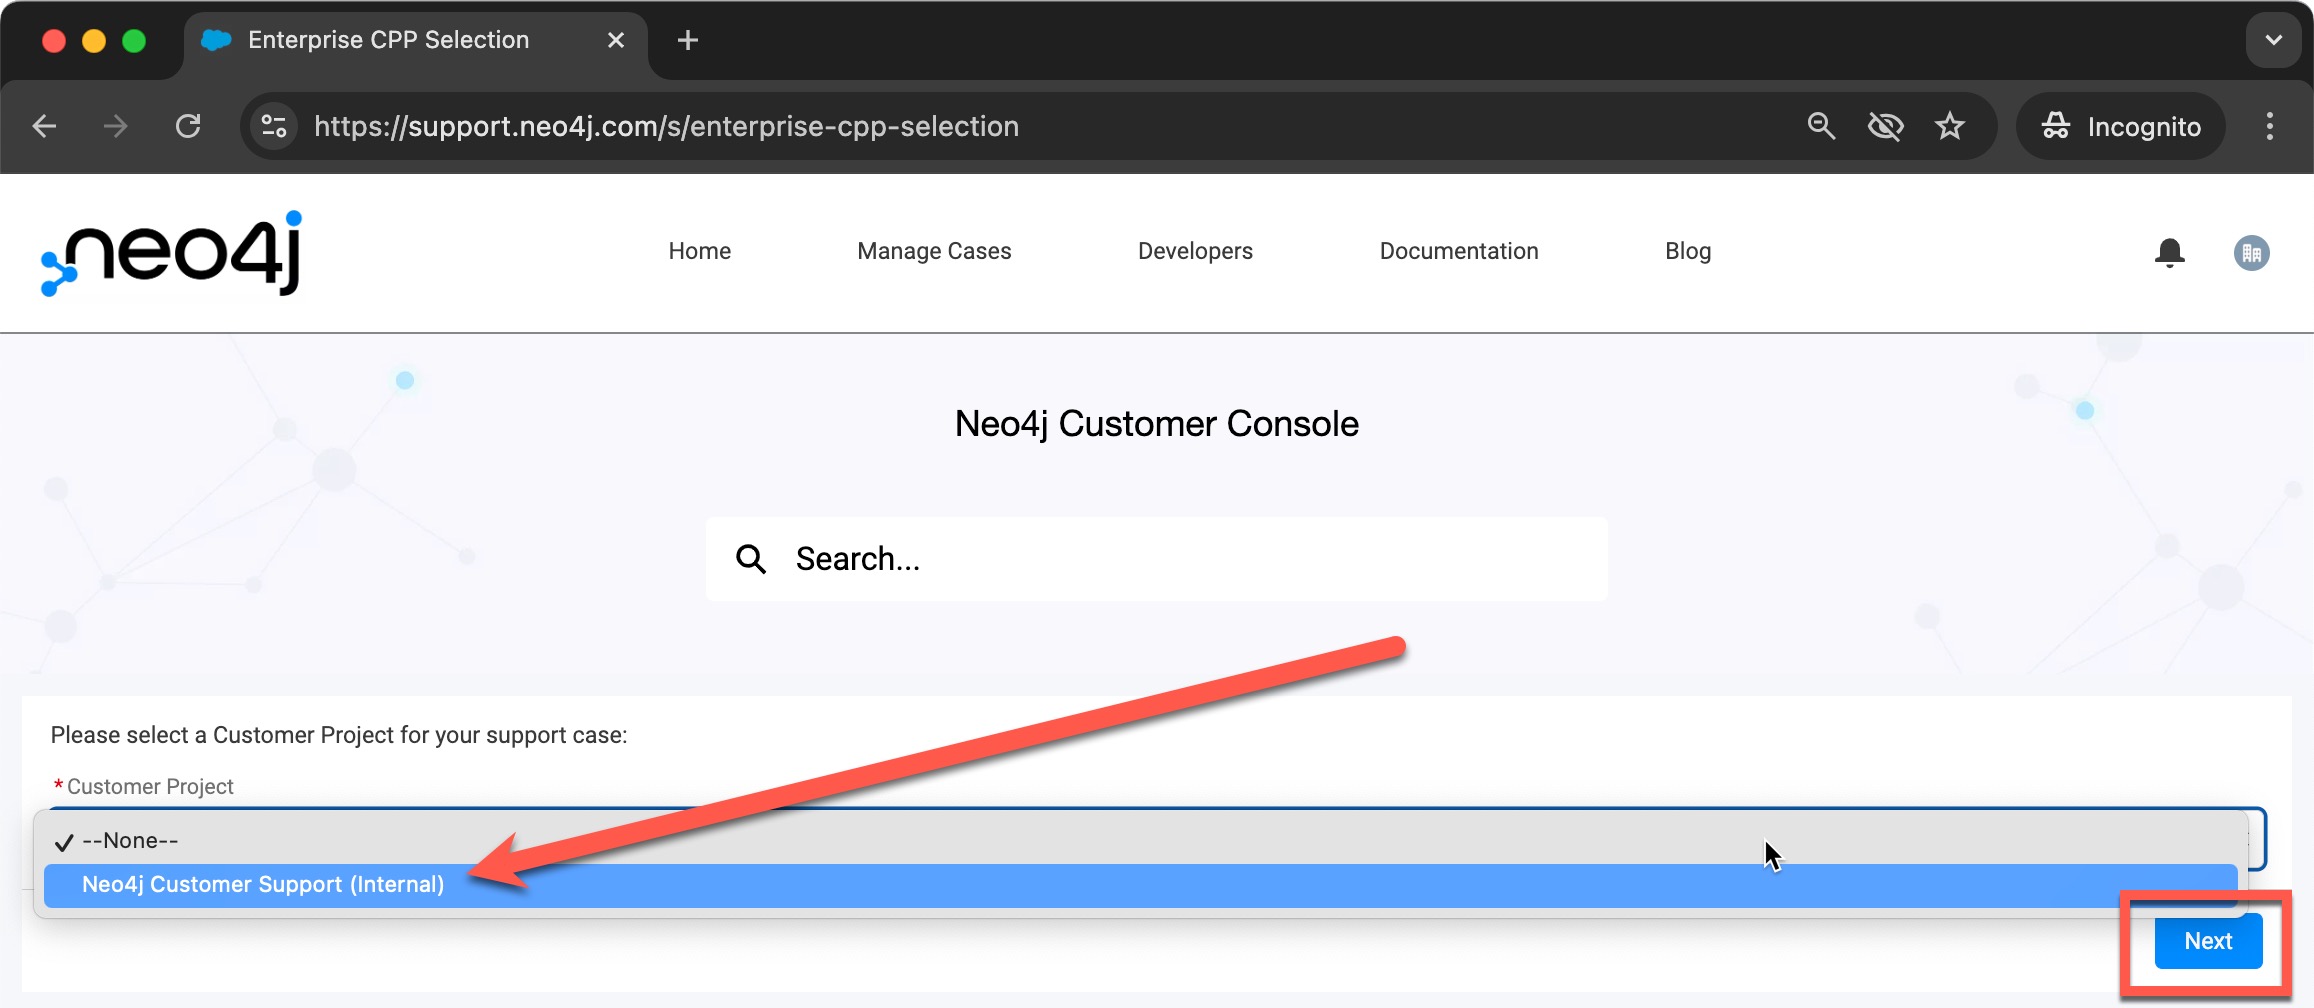Open the site information icon in address bar
This screenshot has height=1008, width=2314.
pos(274,126)
